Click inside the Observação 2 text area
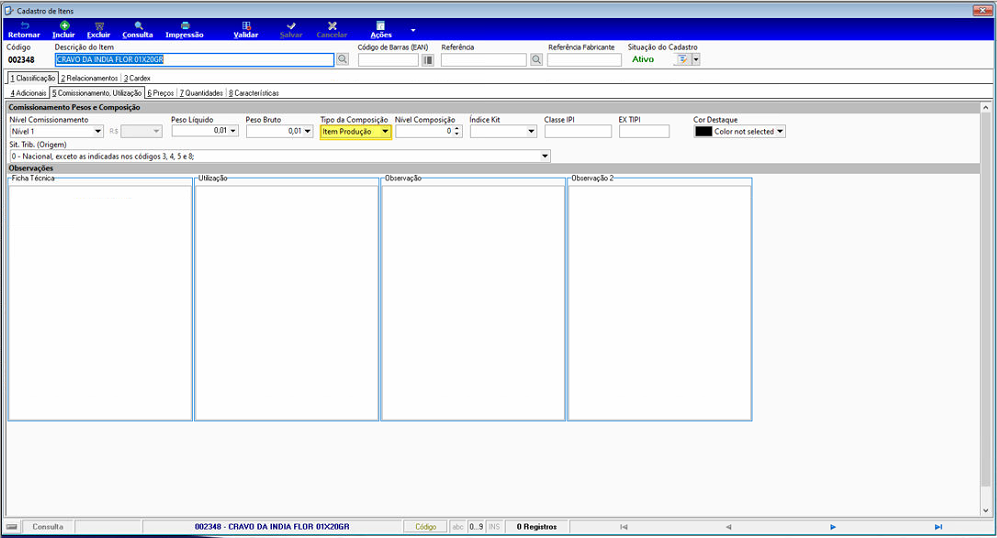This screenshot has height=538, width=997. [x=659, y=302]
